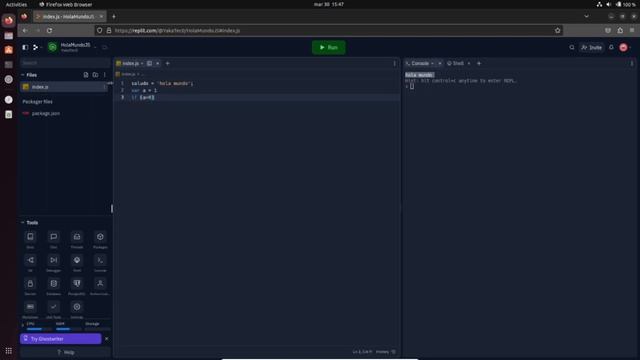640x360 pixels.
Task: Open the Threads tool
Action: point(77,240)
